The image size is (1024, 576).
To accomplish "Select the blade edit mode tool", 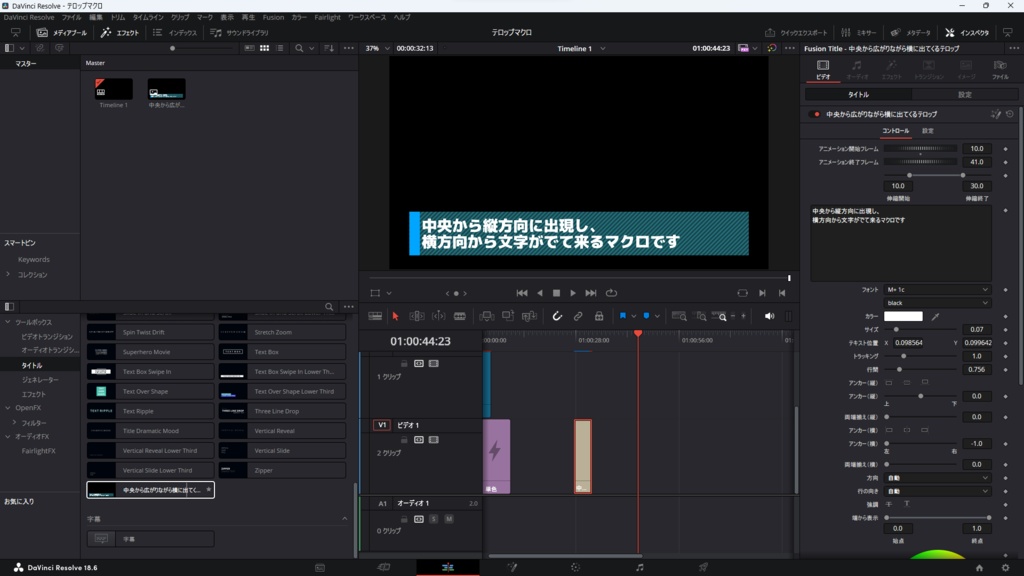I will [x=460, y=316].
